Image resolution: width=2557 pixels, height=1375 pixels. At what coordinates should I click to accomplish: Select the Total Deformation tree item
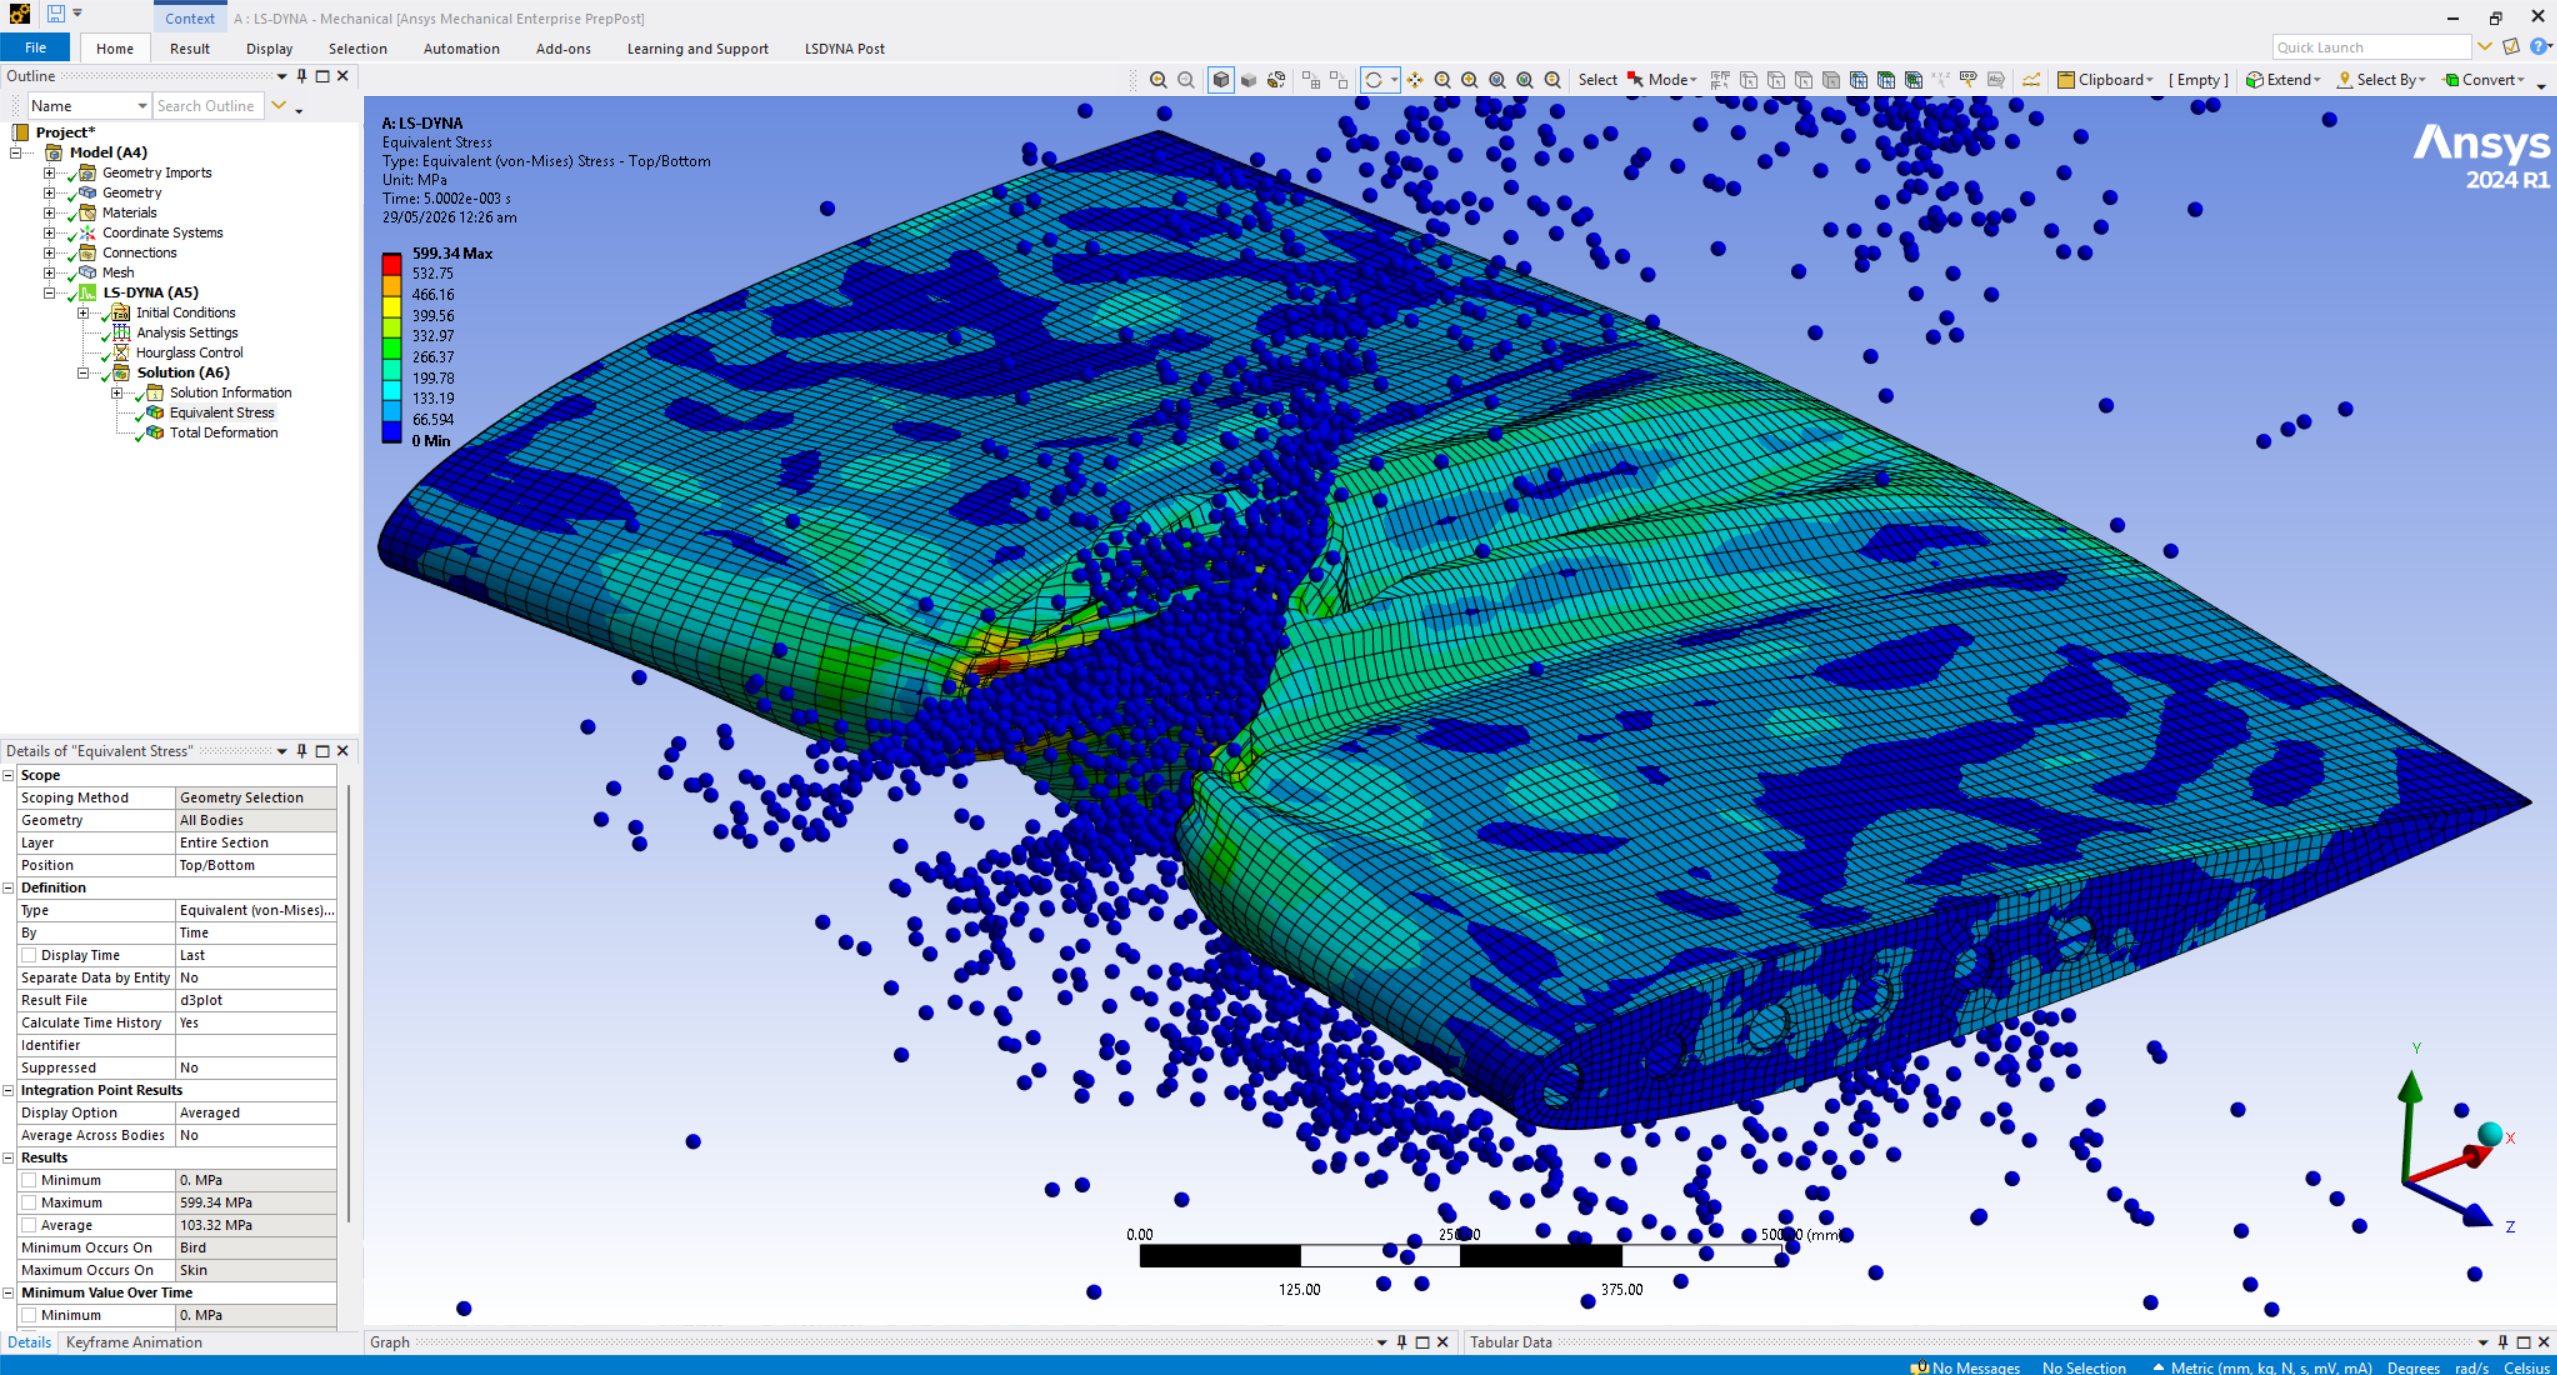click(223, 432)
